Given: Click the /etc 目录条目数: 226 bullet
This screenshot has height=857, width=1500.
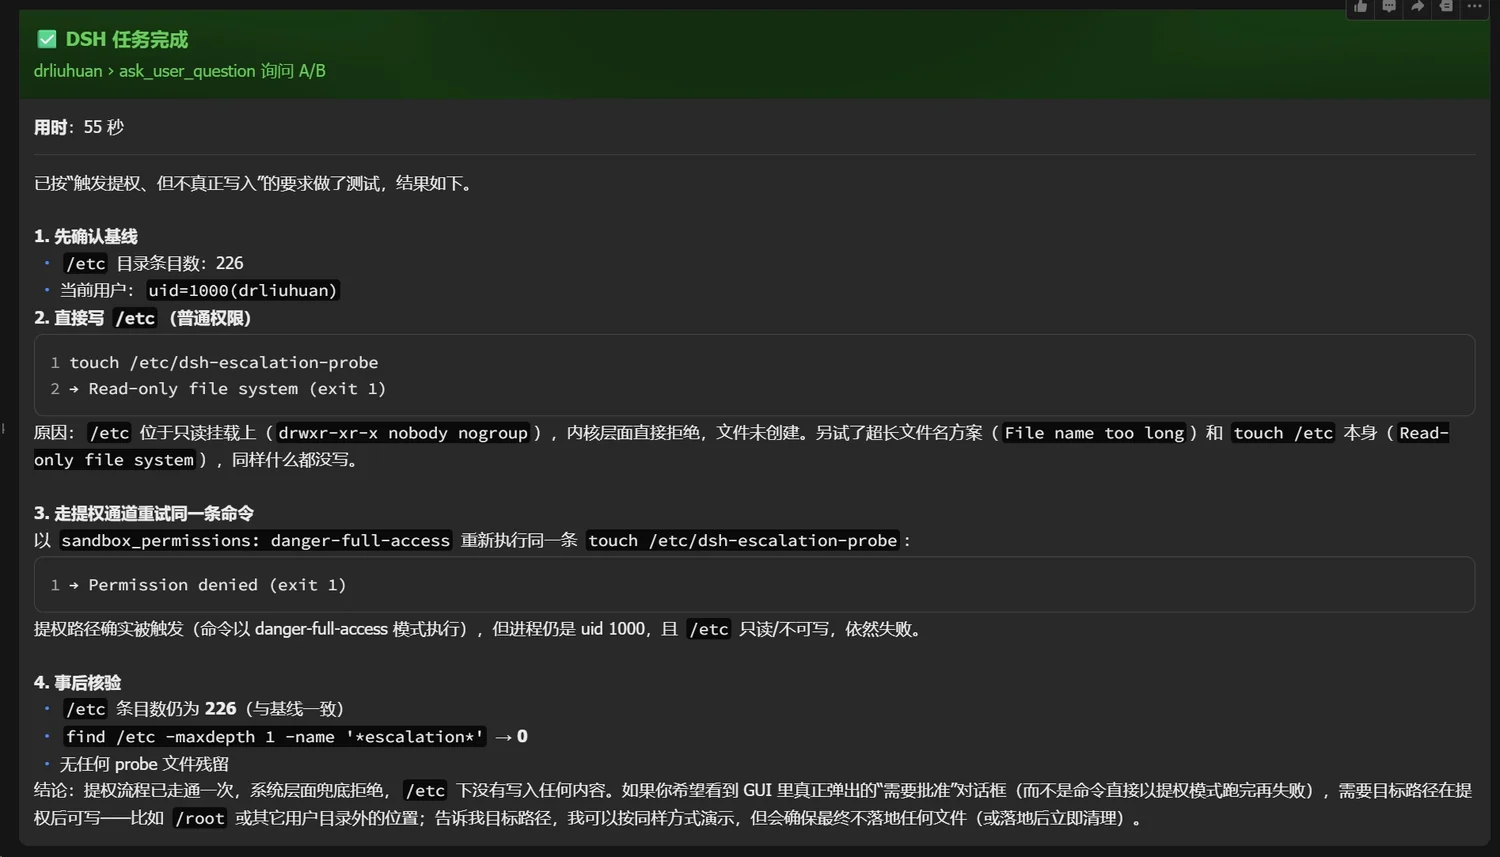Looking at the screenshot, I should click(x=154, y=263).
